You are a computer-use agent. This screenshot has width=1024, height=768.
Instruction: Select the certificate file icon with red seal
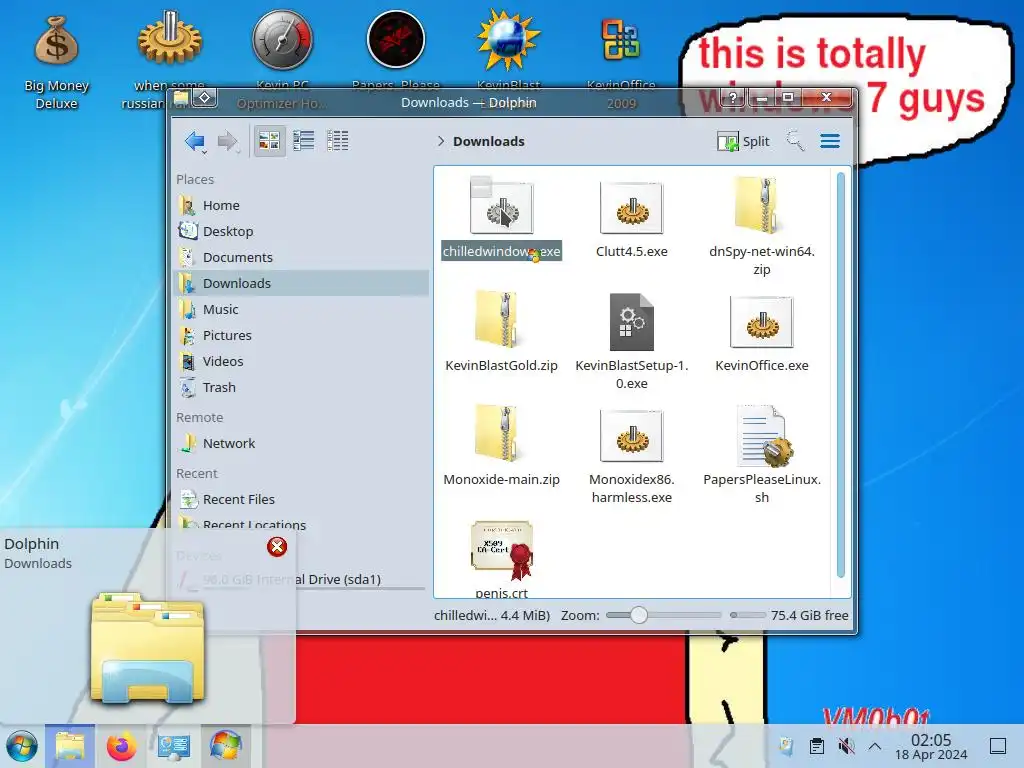click(502, 551)
